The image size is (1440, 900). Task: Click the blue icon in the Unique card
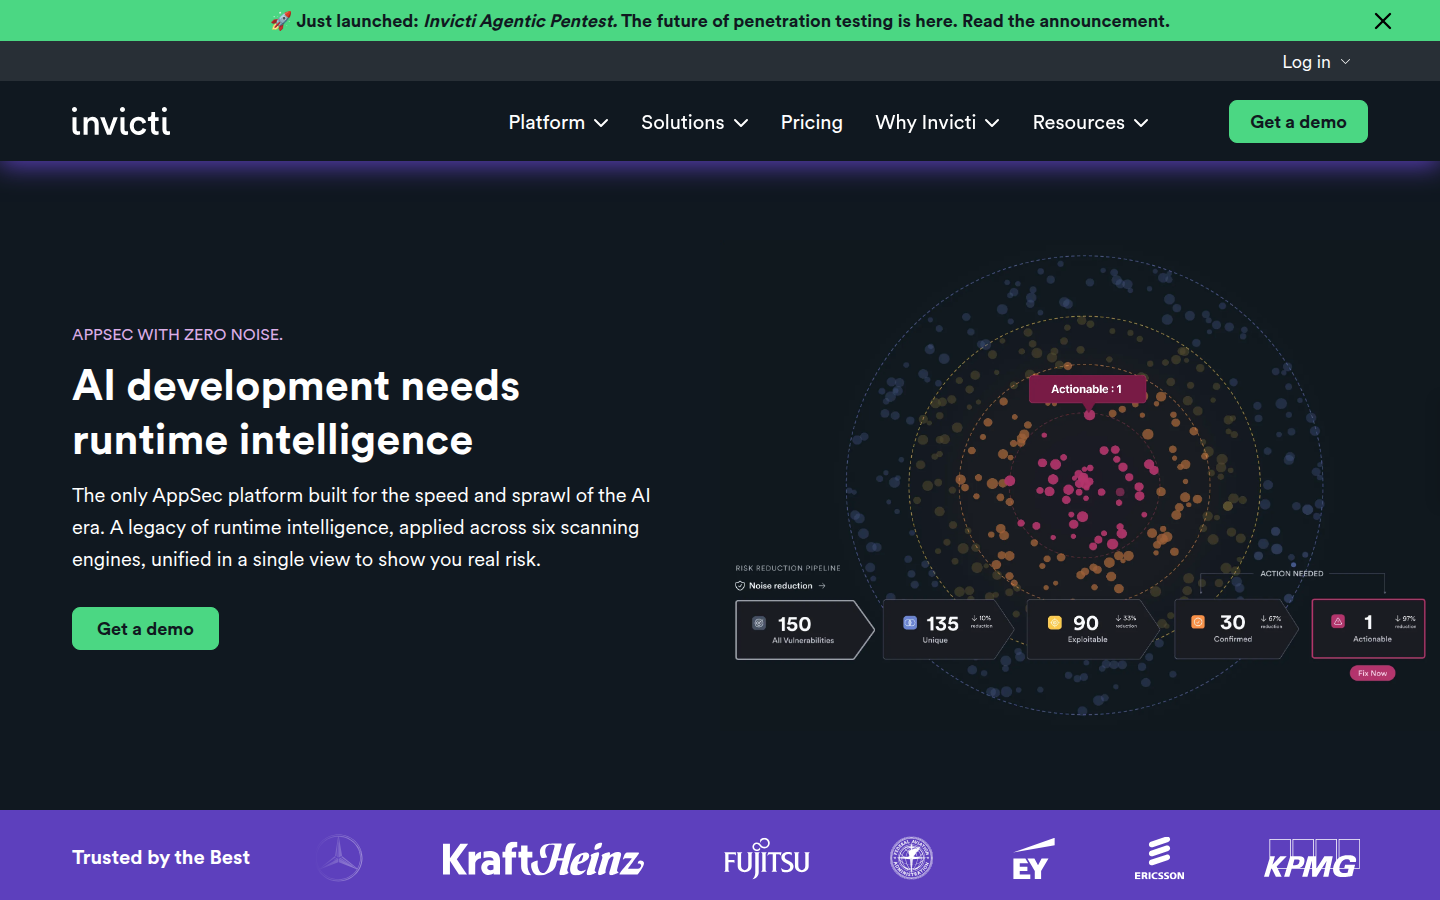click(910, 622)
